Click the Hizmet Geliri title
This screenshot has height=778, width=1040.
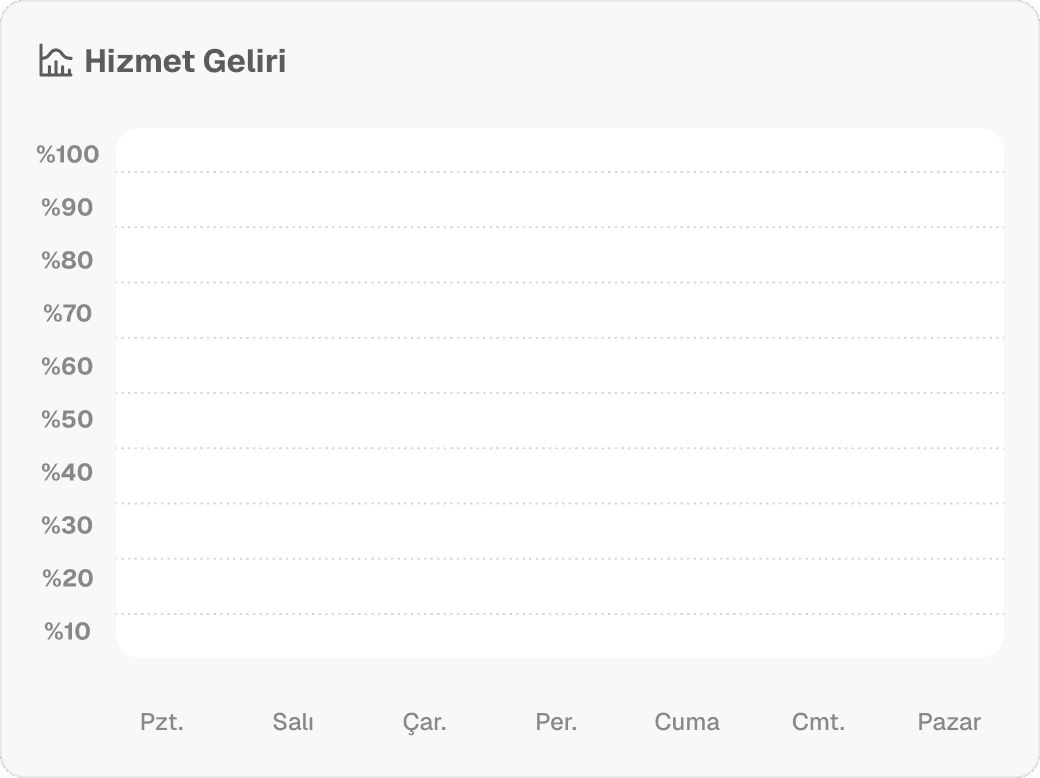(x=185, y=61)
